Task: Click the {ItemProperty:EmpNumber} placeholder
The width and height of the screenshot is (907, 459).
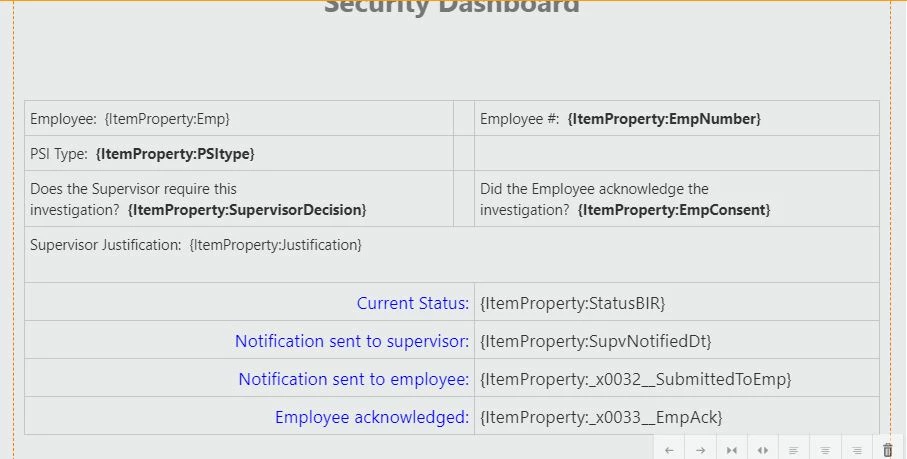Action: point(664,119)
